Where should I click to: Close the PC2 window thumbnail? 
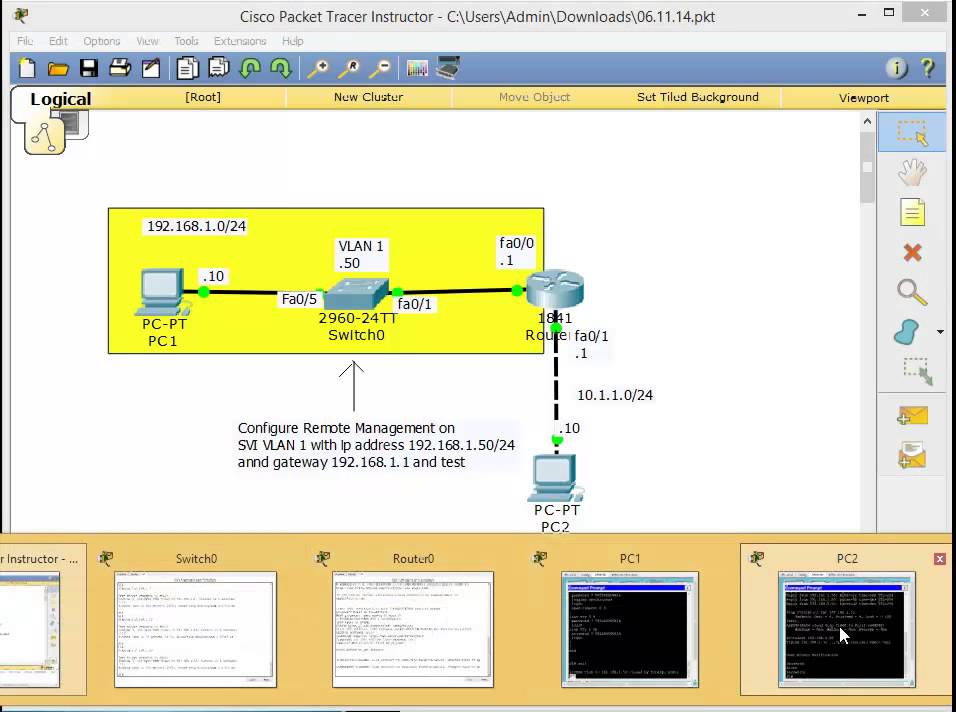click(x=940, y=559)
